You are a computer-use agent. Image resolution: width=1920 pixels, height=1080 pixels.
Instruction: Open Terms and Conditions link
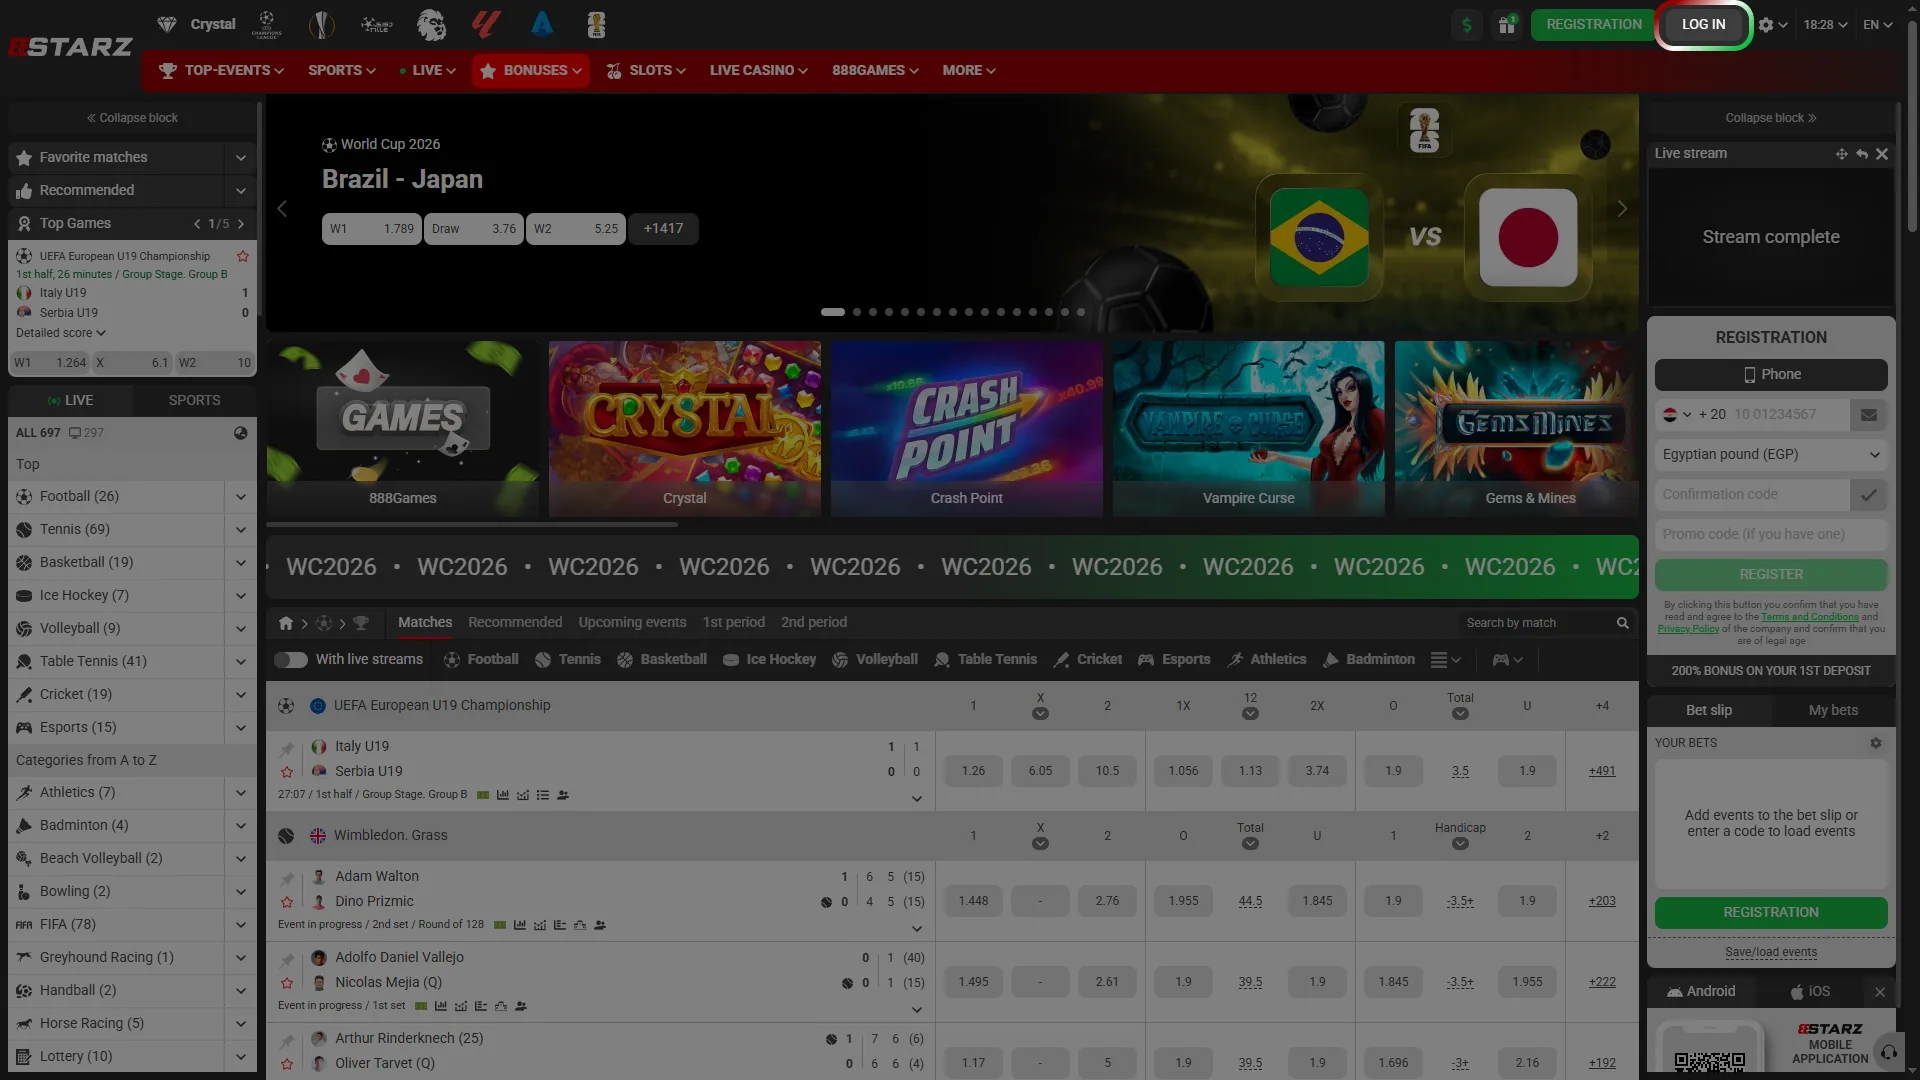(1809, 617)
